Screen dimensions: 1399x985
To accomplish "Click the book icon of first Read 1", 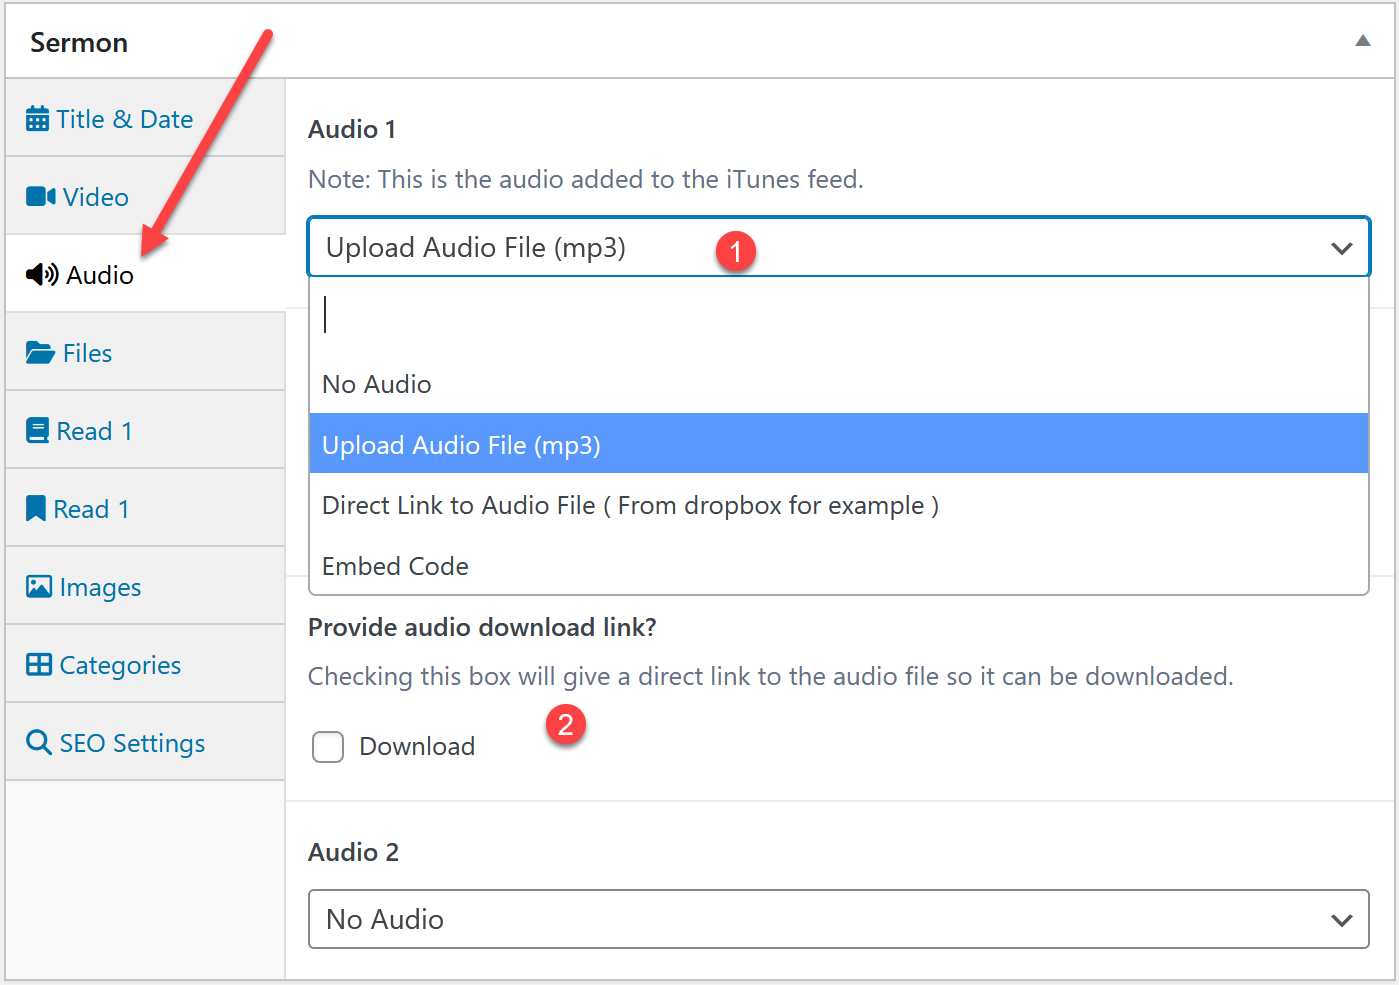I will point(38,431).
